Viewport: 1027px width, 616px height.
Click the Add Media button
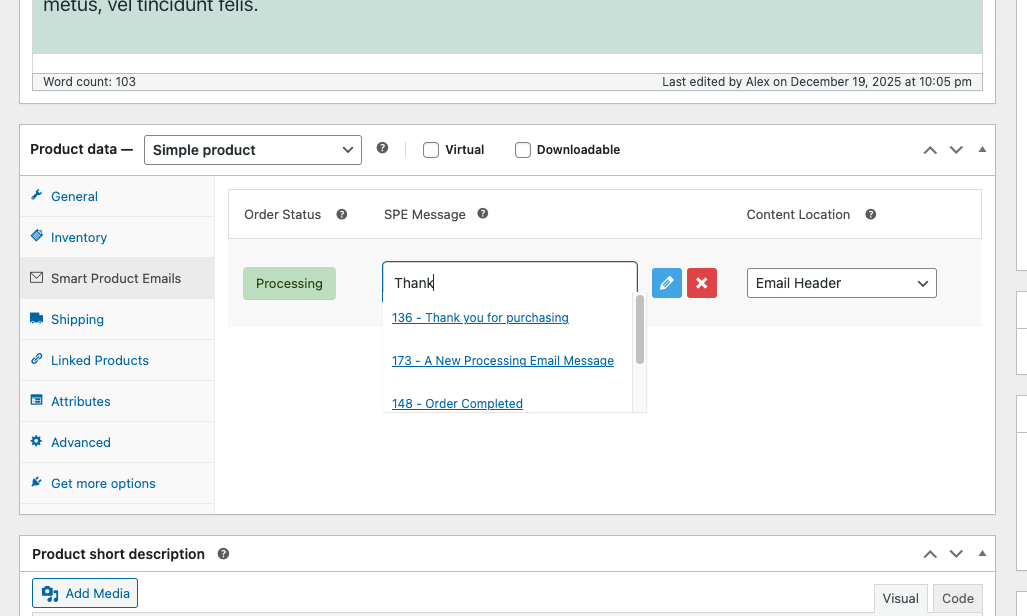coord(85,593)
